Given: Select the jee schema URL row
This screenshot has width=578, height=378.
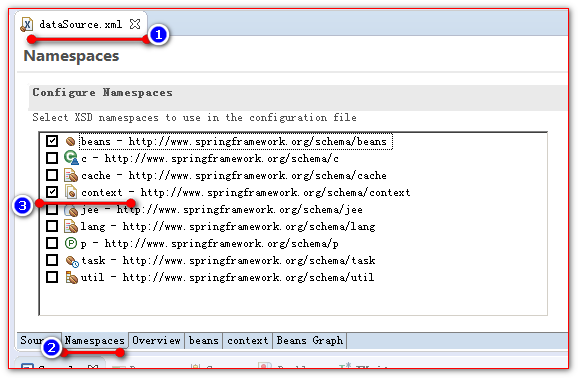Looking at the screenshot, I should coord(222,209).
